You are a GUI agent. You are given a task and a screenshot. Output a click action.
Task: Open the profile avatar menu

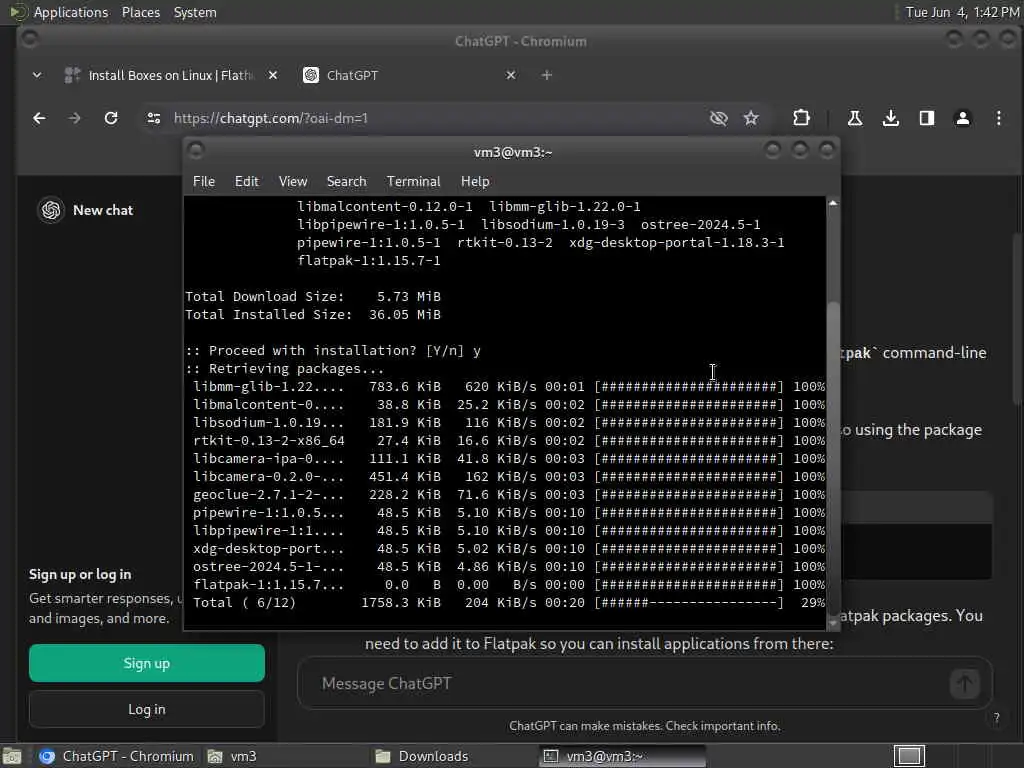(963, 118)
